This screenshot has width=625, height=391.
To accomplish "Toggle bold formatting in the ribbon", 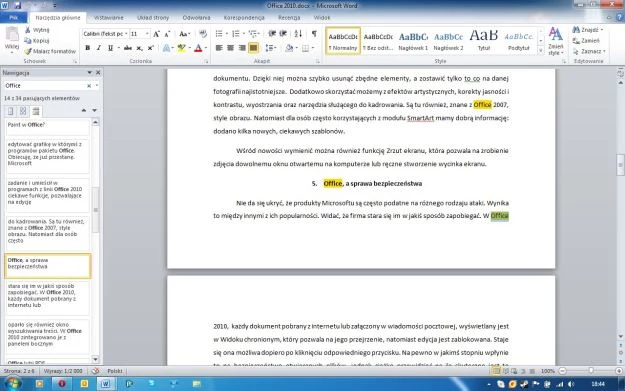I will pyautogui.click(x=88, y=48).
